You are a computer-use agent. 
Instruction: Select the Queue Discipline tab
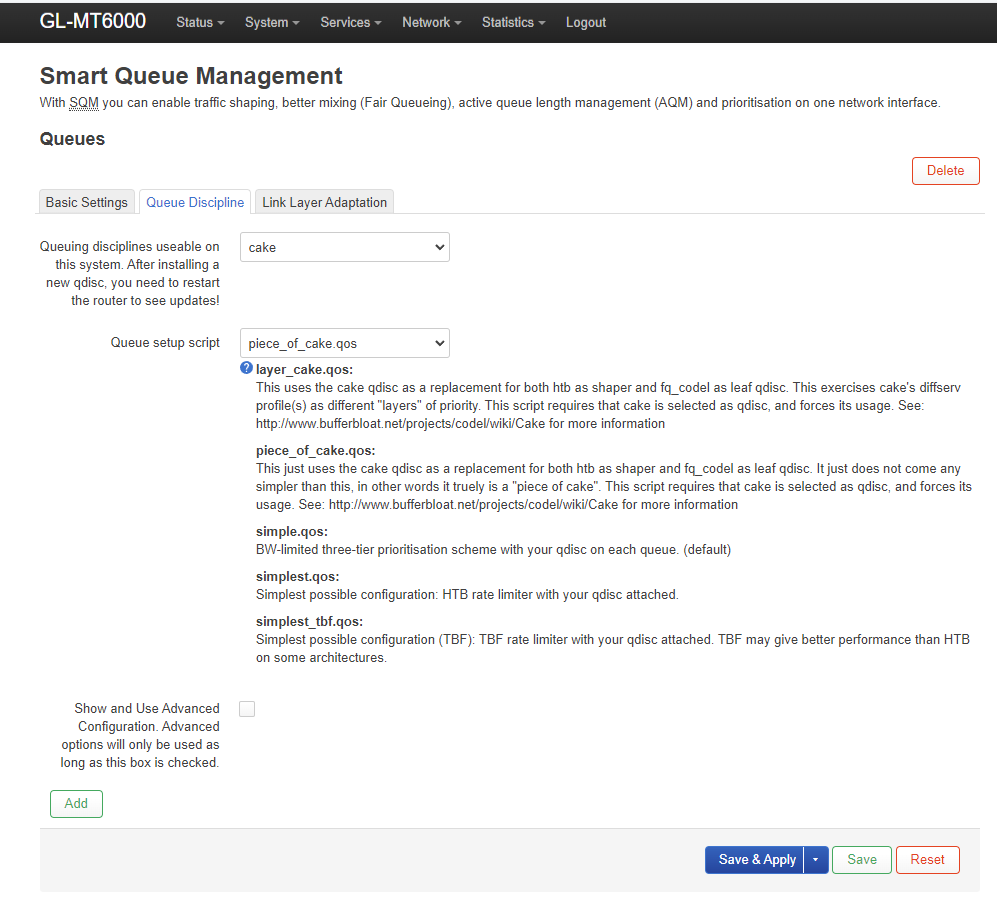coord(195,202)
